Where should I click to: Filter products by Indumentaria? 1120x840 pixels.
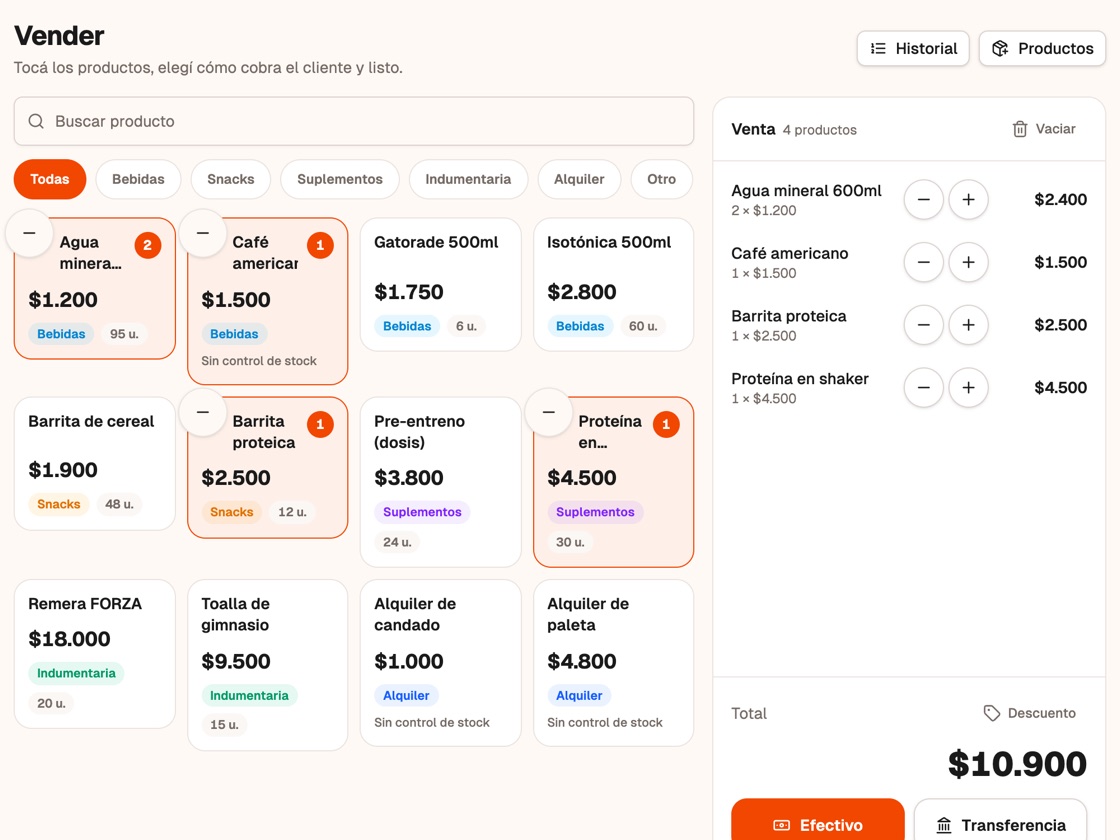pyautogui.click(x=469, y=179)
